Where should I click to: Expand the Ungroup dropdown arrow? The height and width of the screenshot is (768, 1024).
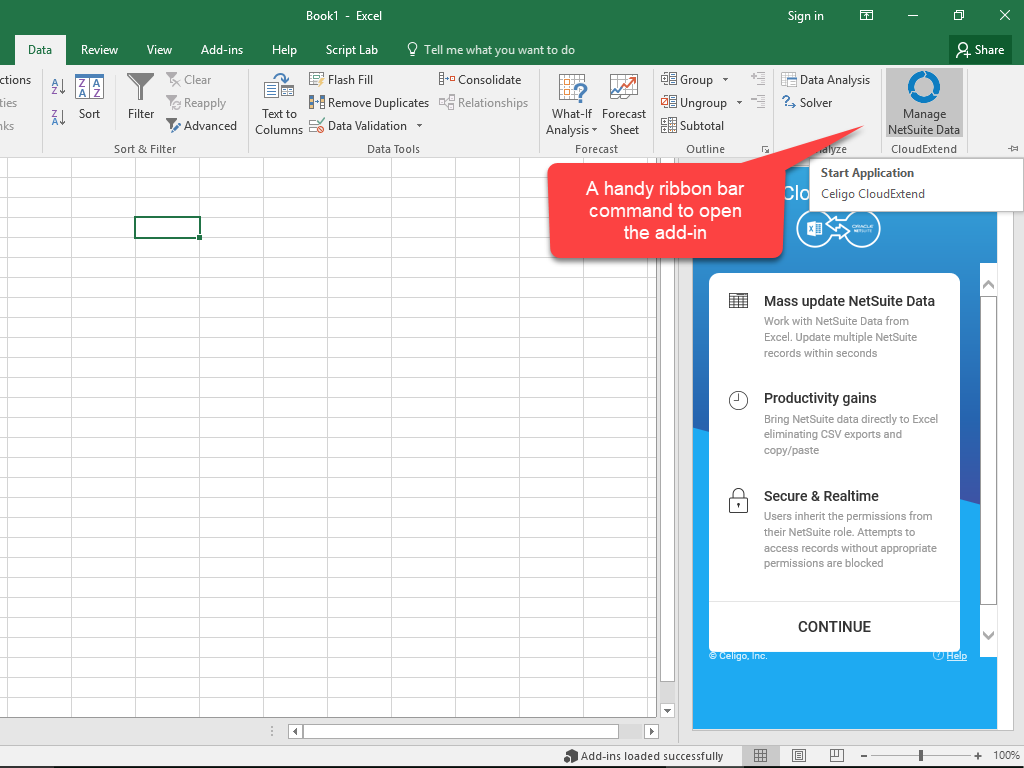tap(739, 103)
